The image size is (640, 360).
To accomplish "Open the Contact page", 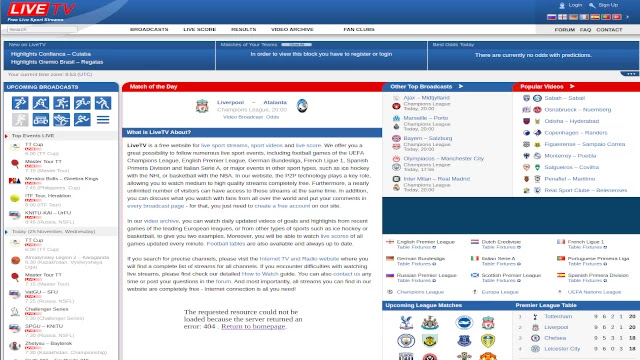I will [x=609, y=30].
